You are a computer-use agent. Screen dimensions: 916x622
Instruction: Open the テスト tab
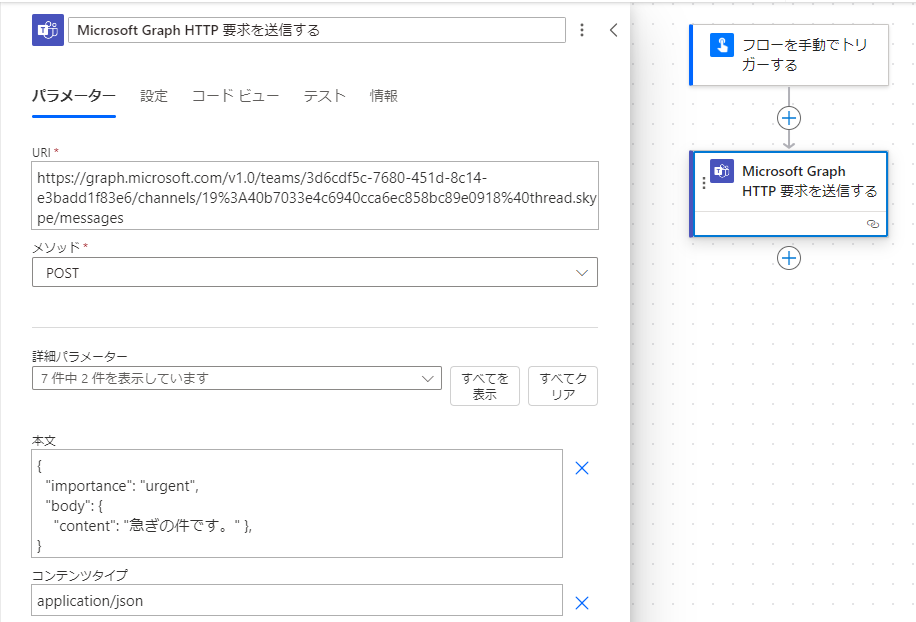[x=325, y=96]
